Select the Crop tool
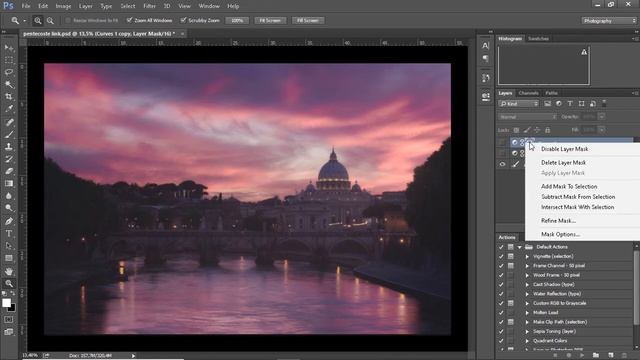640x360 pixels. [x=9, y=97]
